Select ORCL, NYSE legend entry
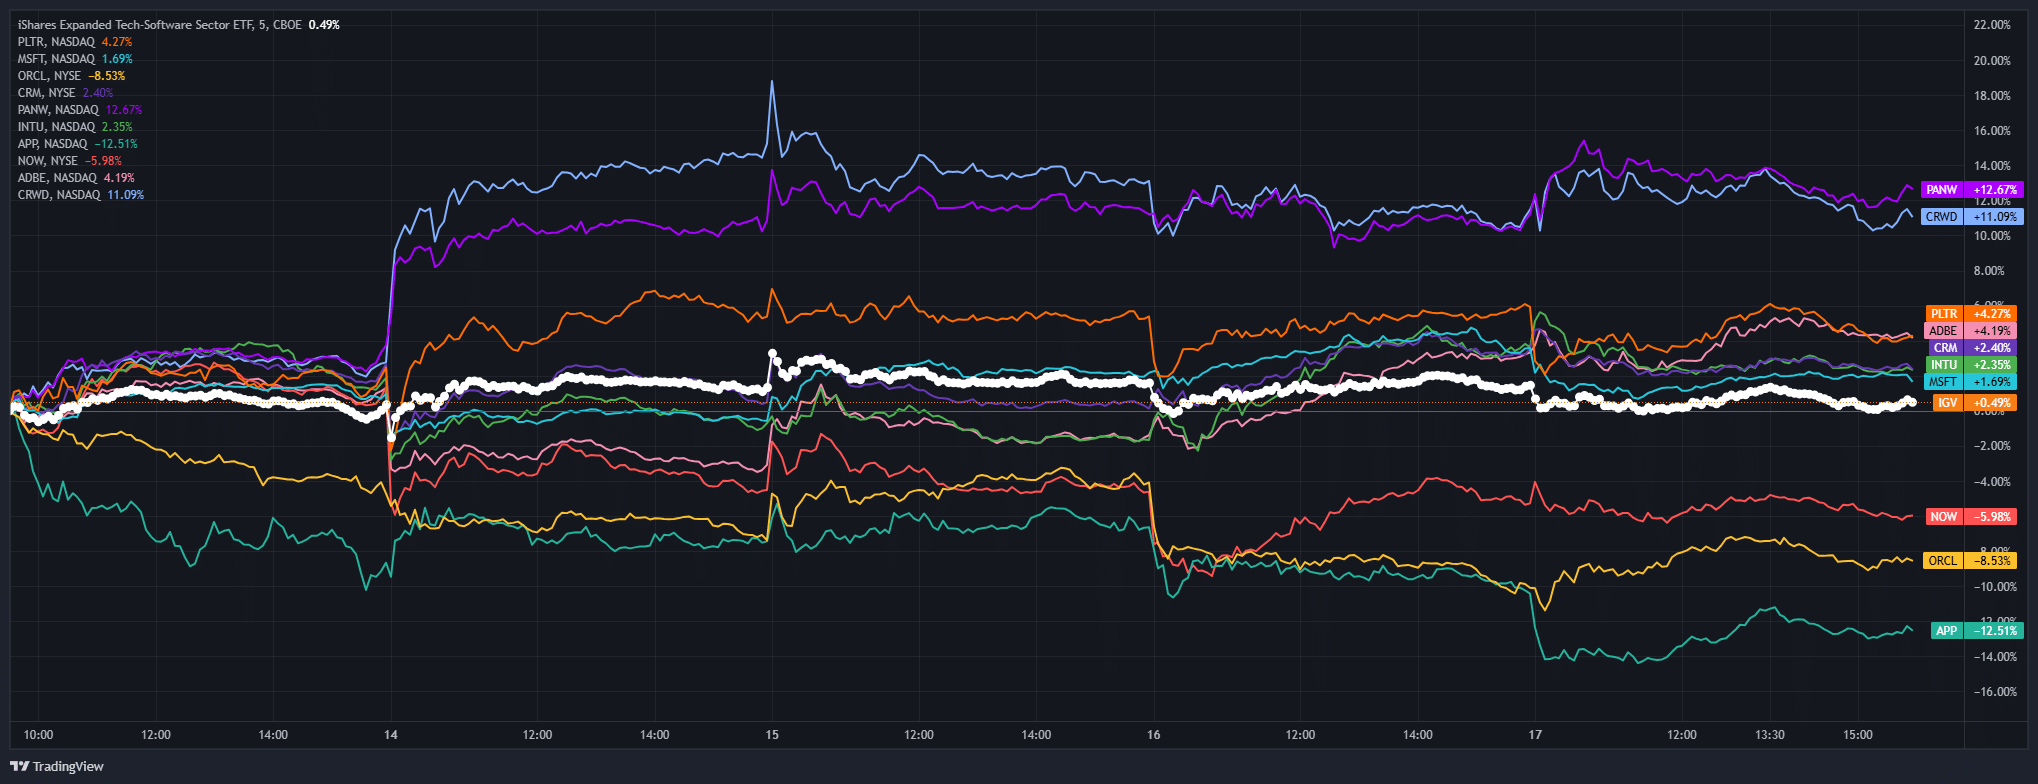Viewport: 2038px width, 784px height. [72, 76]
